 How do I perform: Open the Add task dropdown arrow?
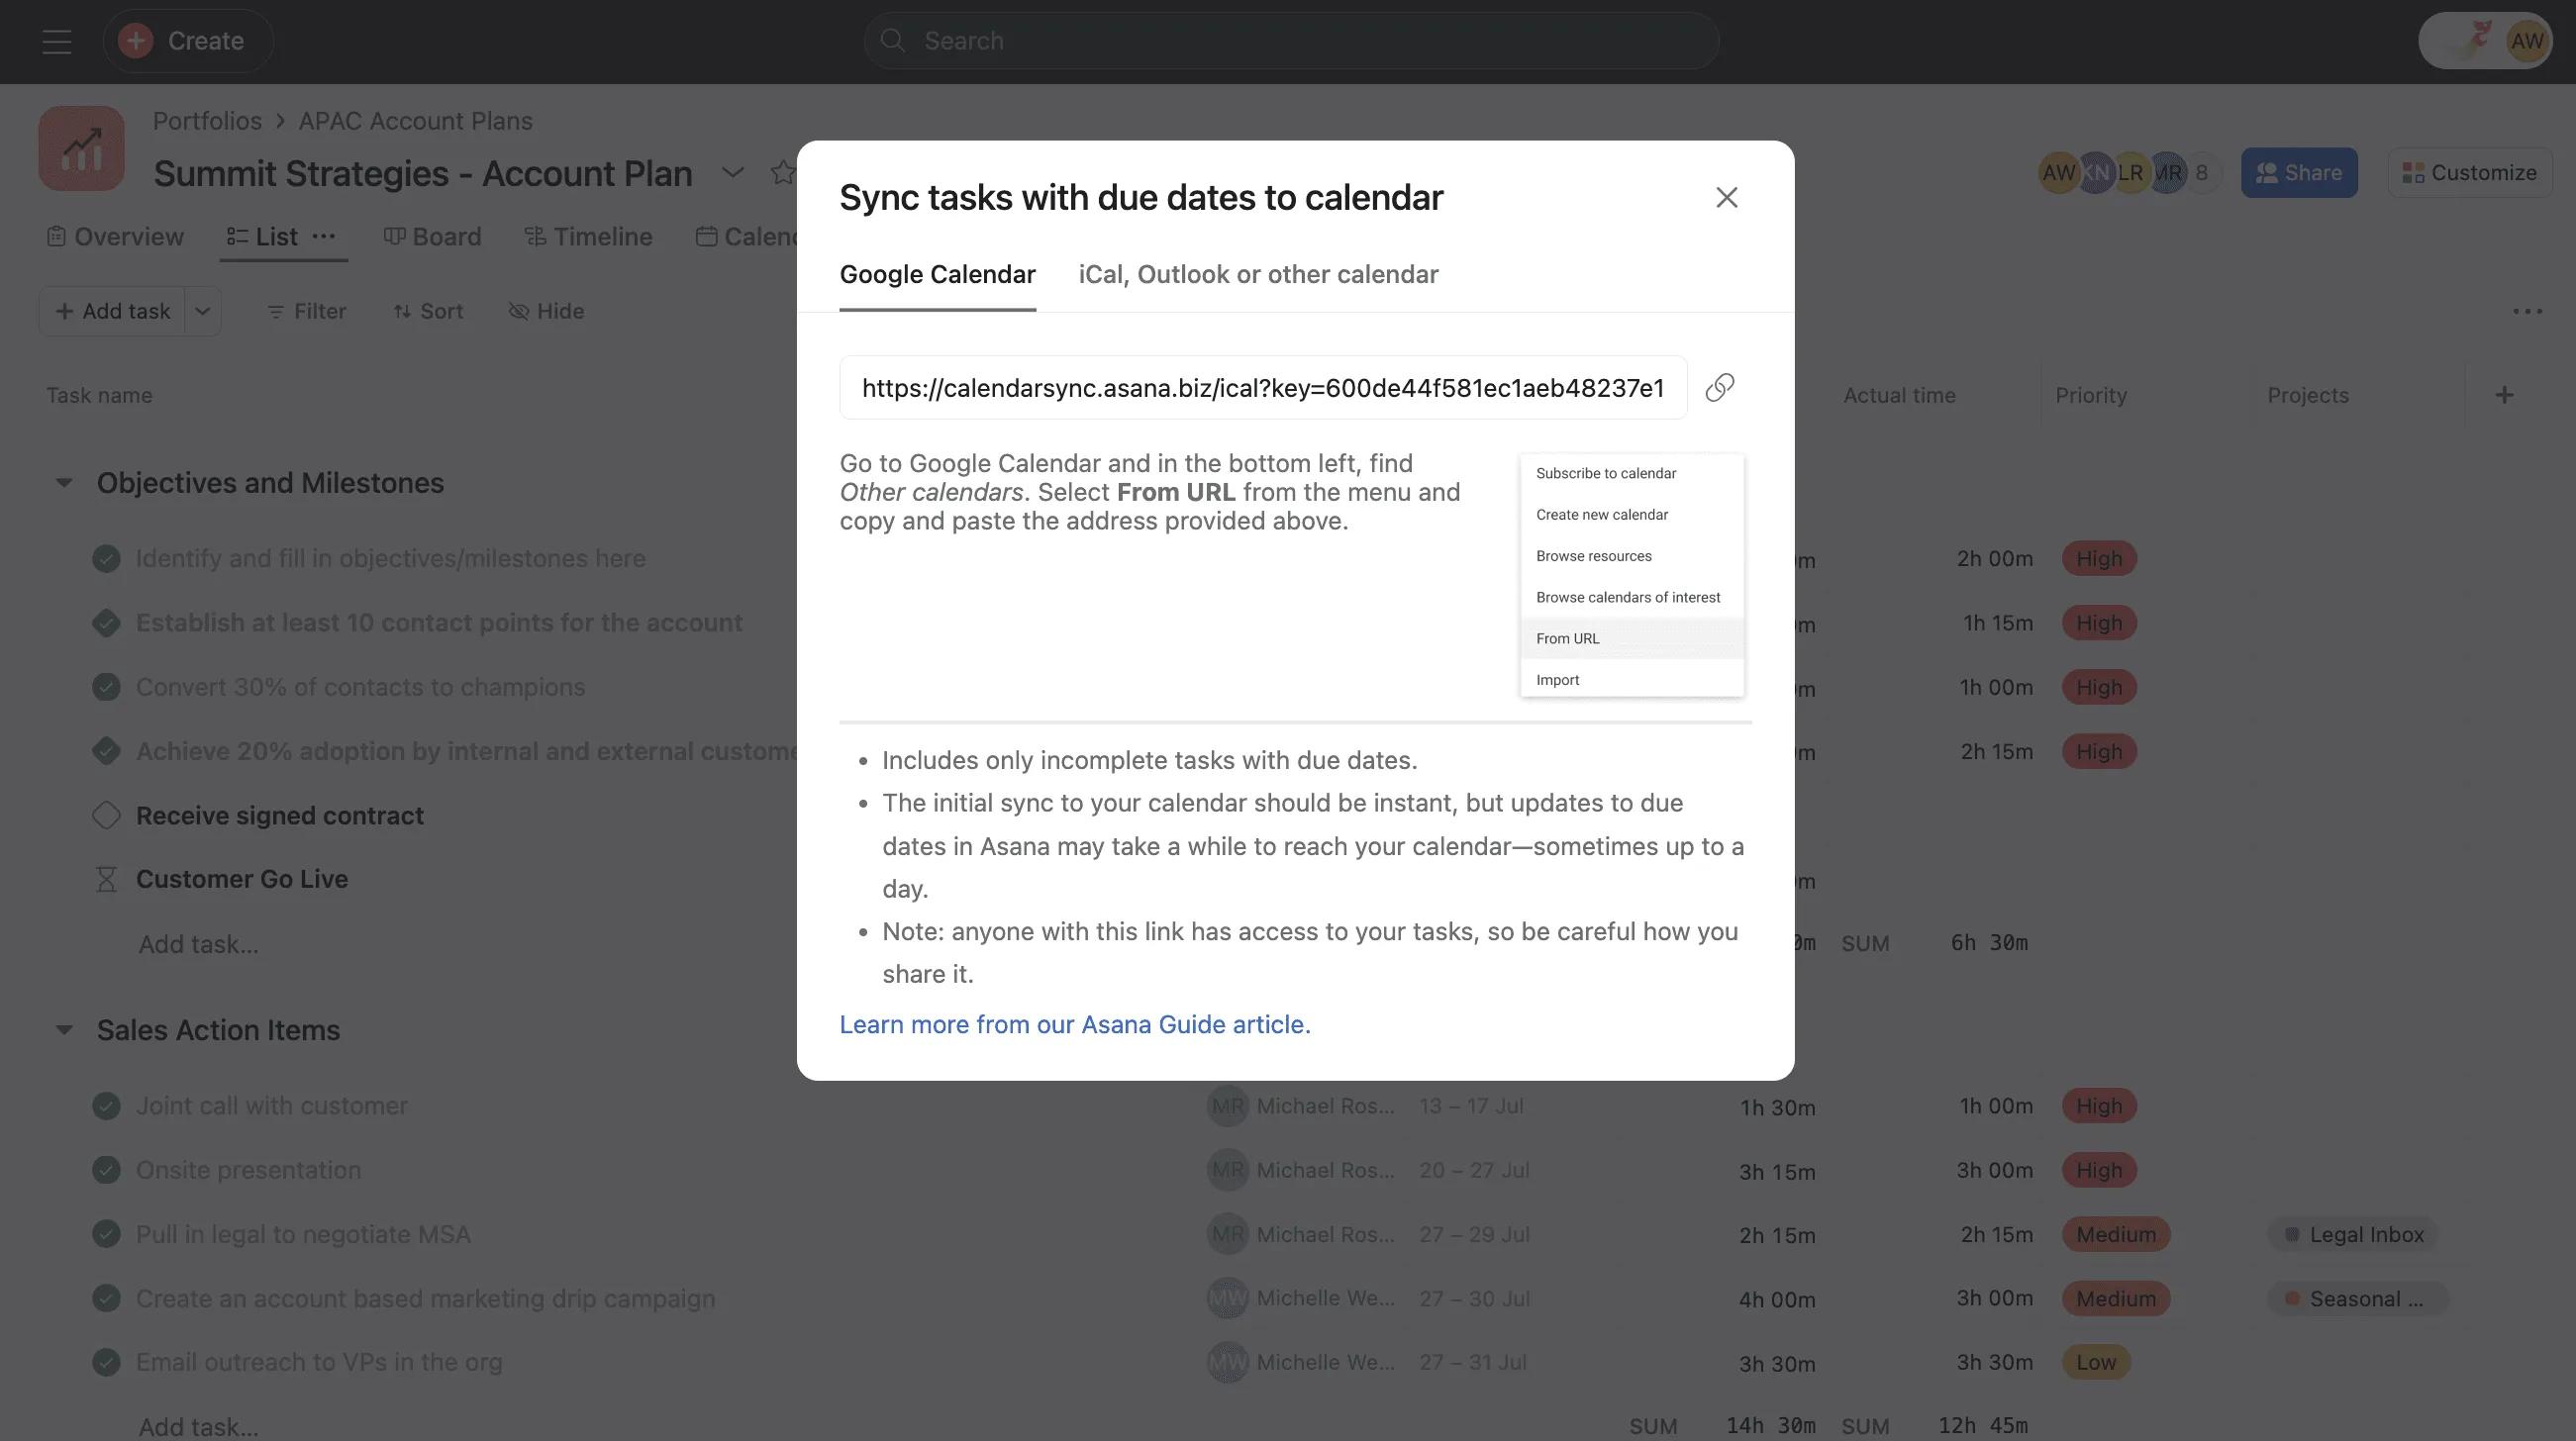click(202, 311)
